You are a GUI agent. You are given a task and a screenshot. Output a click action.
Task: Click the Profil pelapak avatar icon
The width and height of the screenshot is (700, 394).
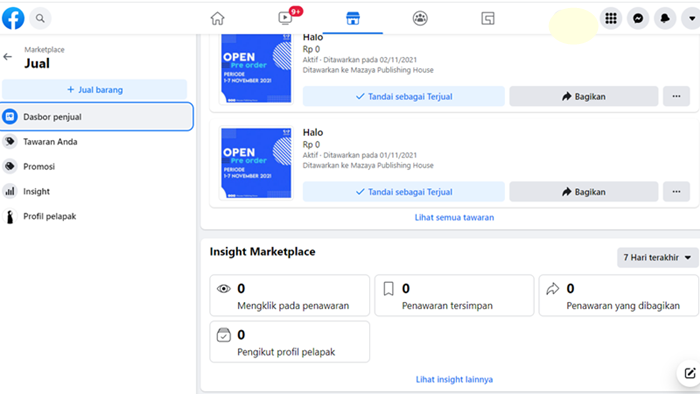tap(10, 216)
